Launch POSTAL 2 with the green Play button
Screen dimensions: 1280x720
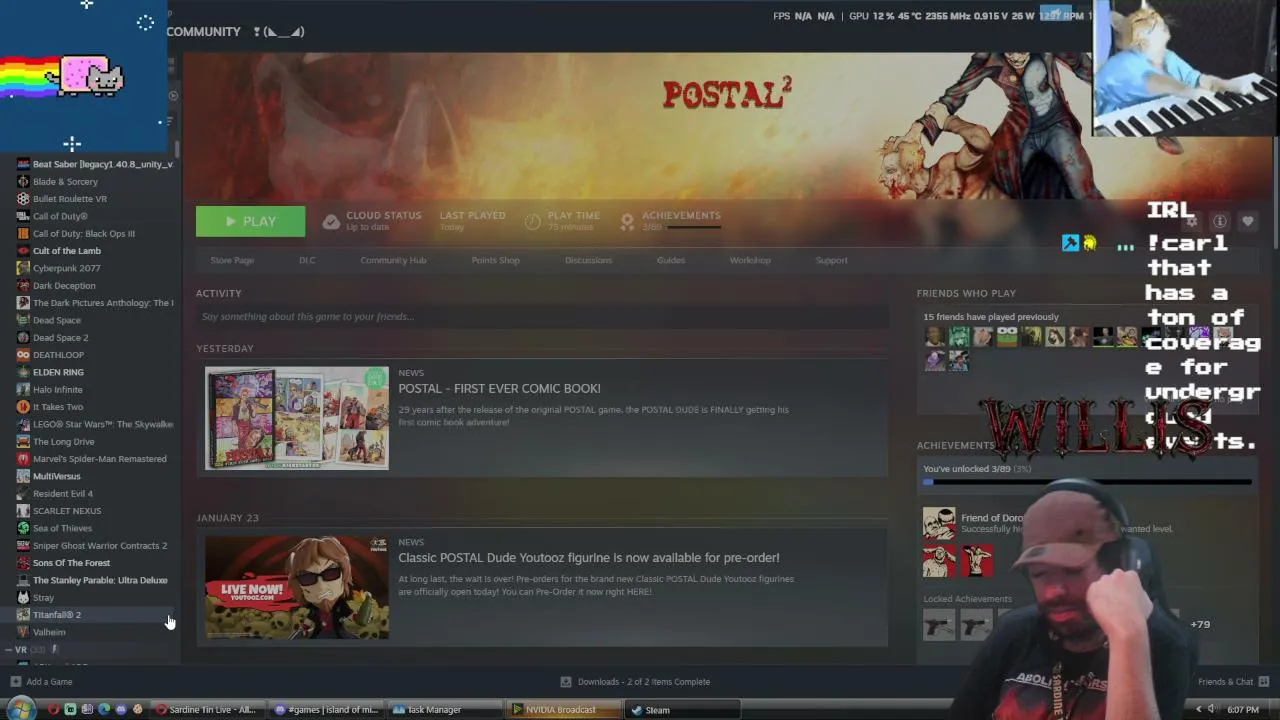point(250,221)
